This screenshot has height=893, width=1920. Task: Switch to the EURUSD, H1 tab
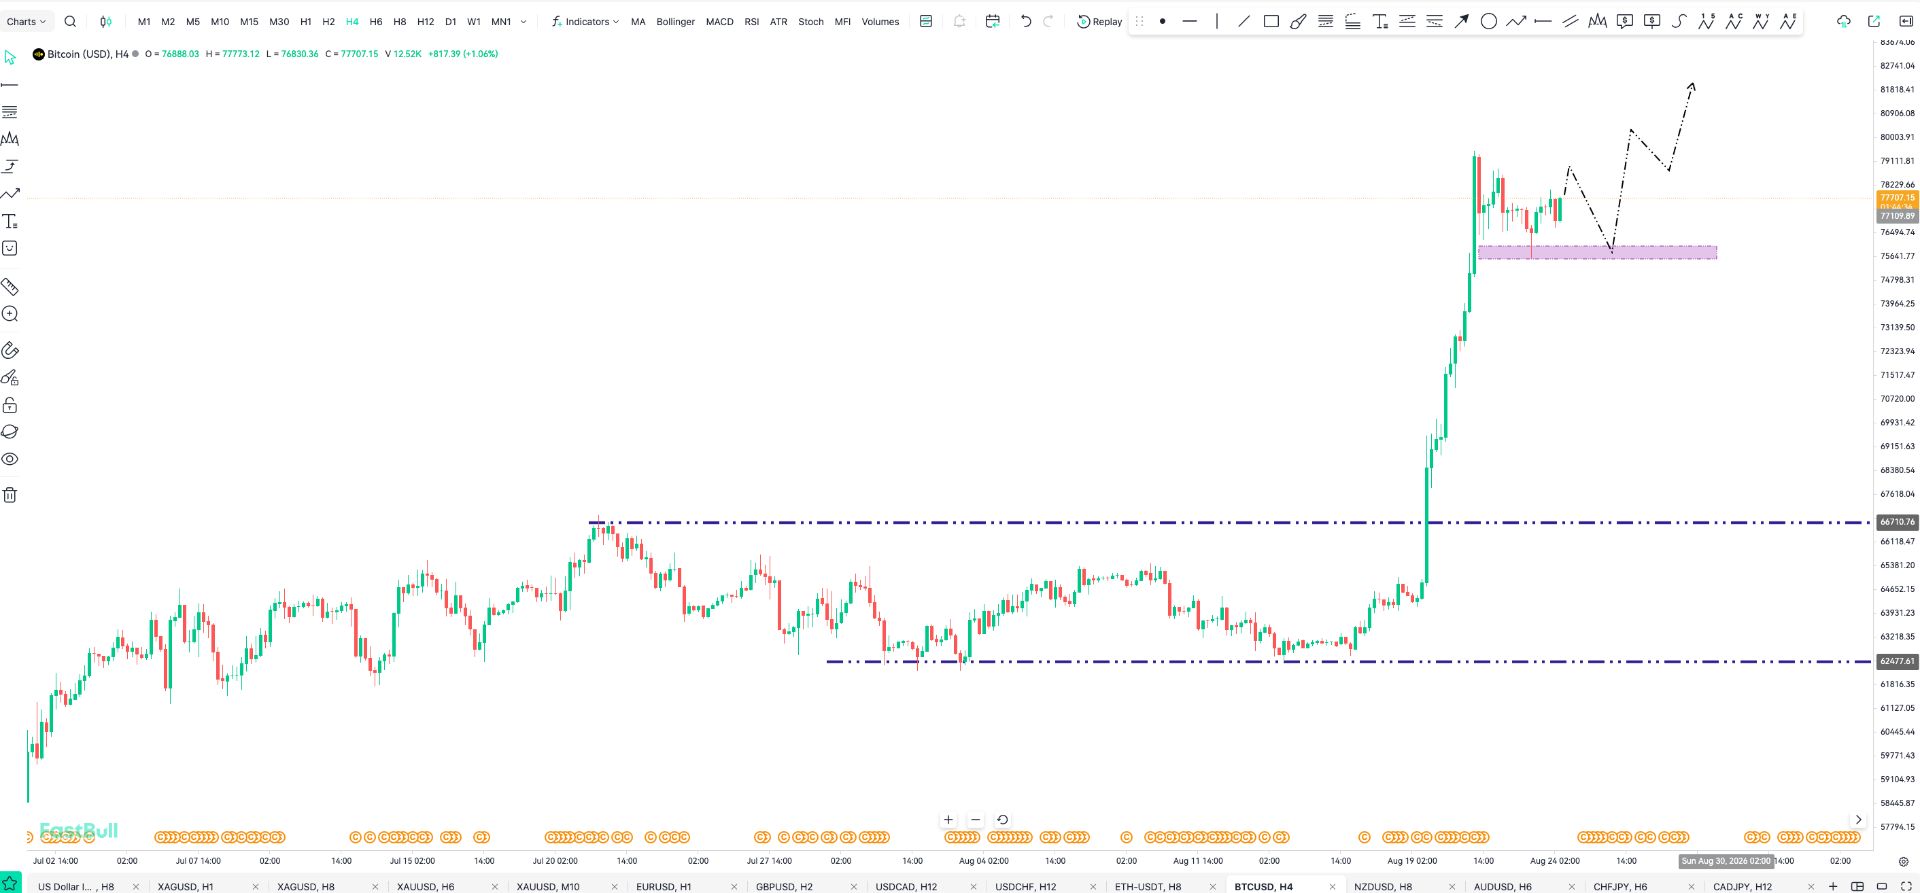point(664,886)
